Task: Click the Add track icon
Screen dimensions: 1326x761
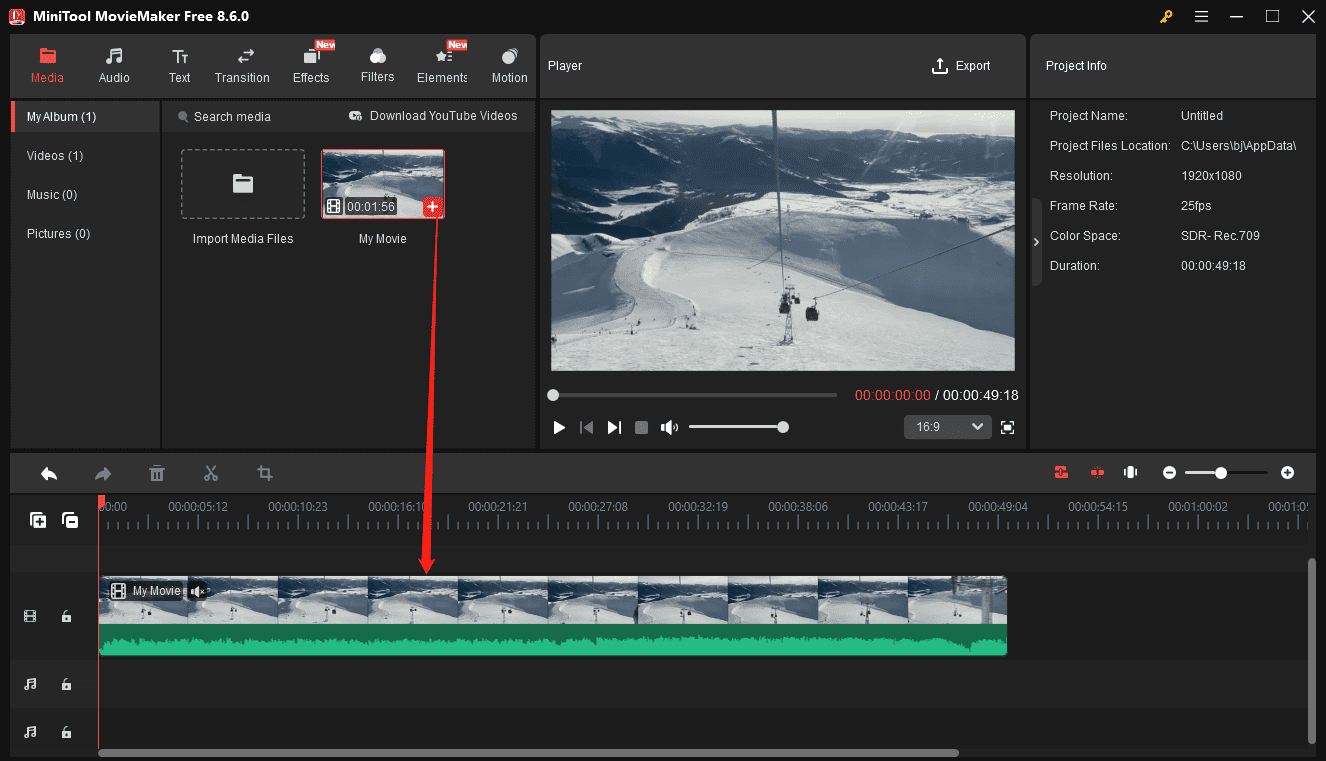Action: tap(38, 520)
